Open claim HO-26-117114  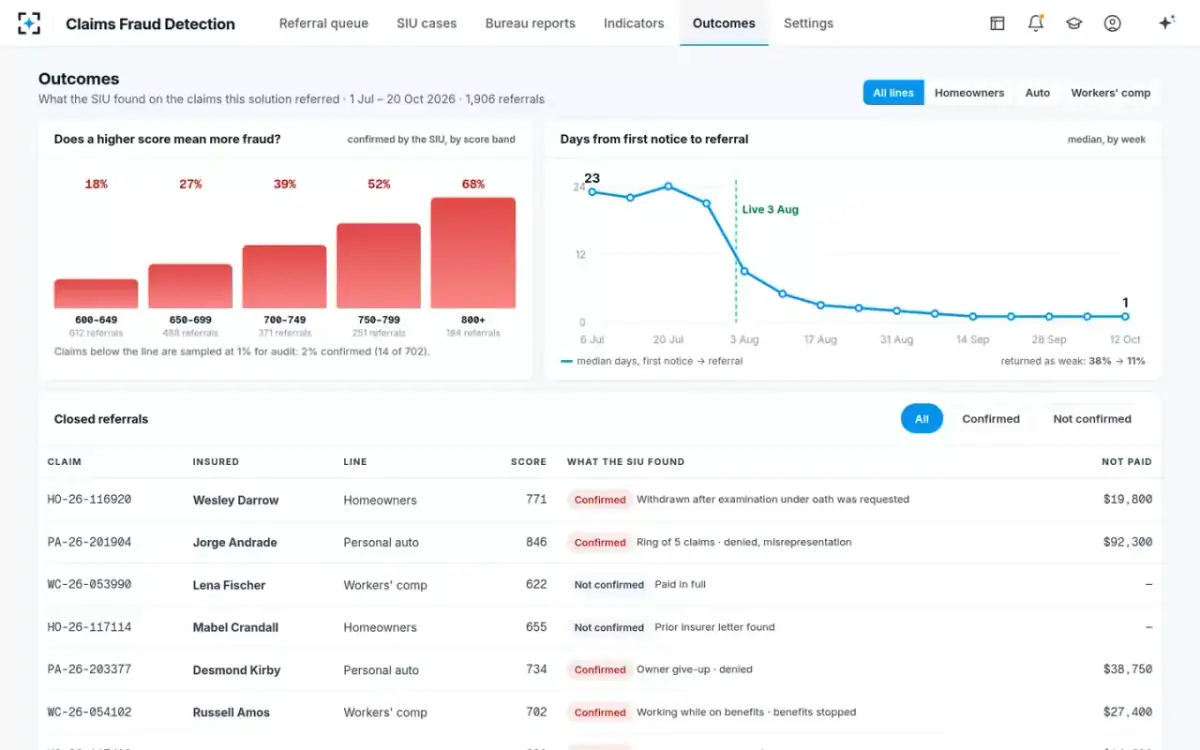pos(89,627)
